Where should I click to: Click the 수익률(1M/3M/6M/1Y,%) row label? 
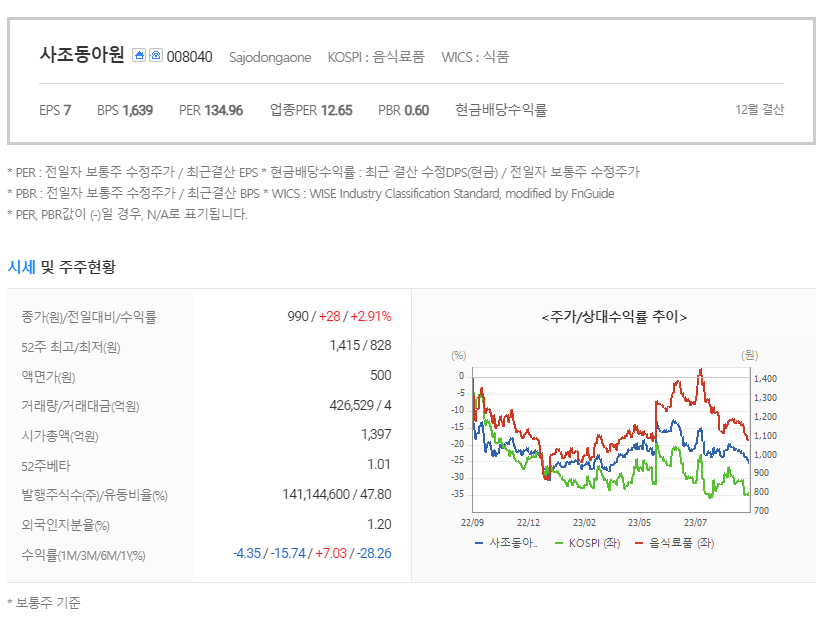(83, 555)
